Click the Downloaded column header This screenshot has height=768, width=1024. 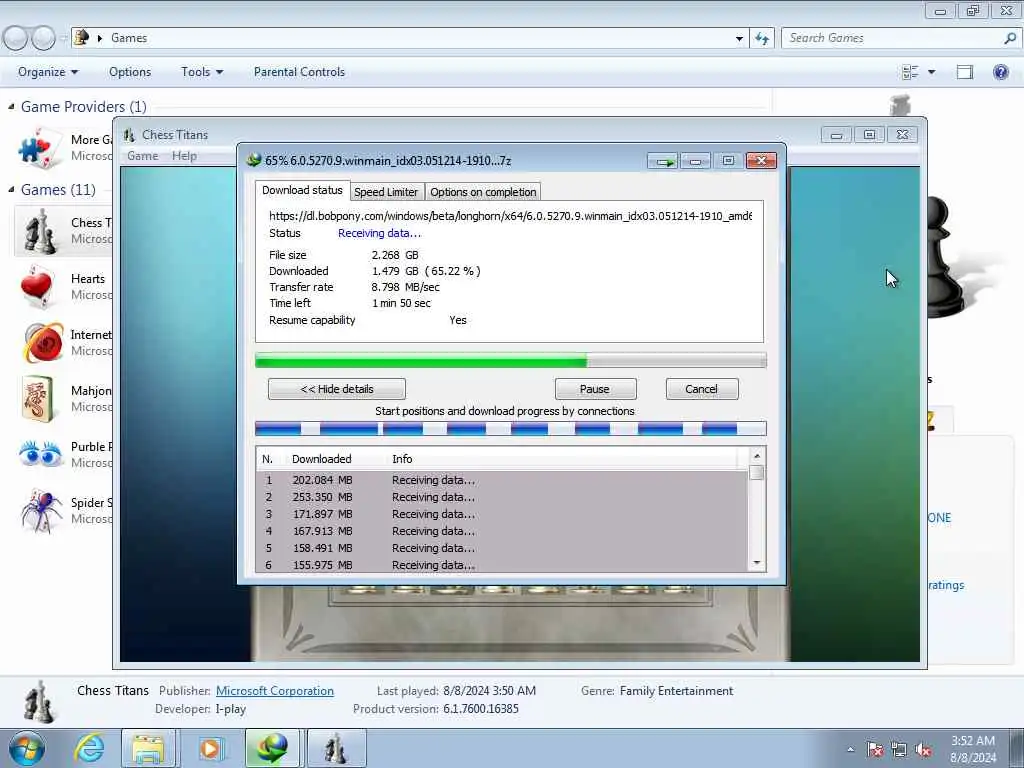tap(321, 459)
